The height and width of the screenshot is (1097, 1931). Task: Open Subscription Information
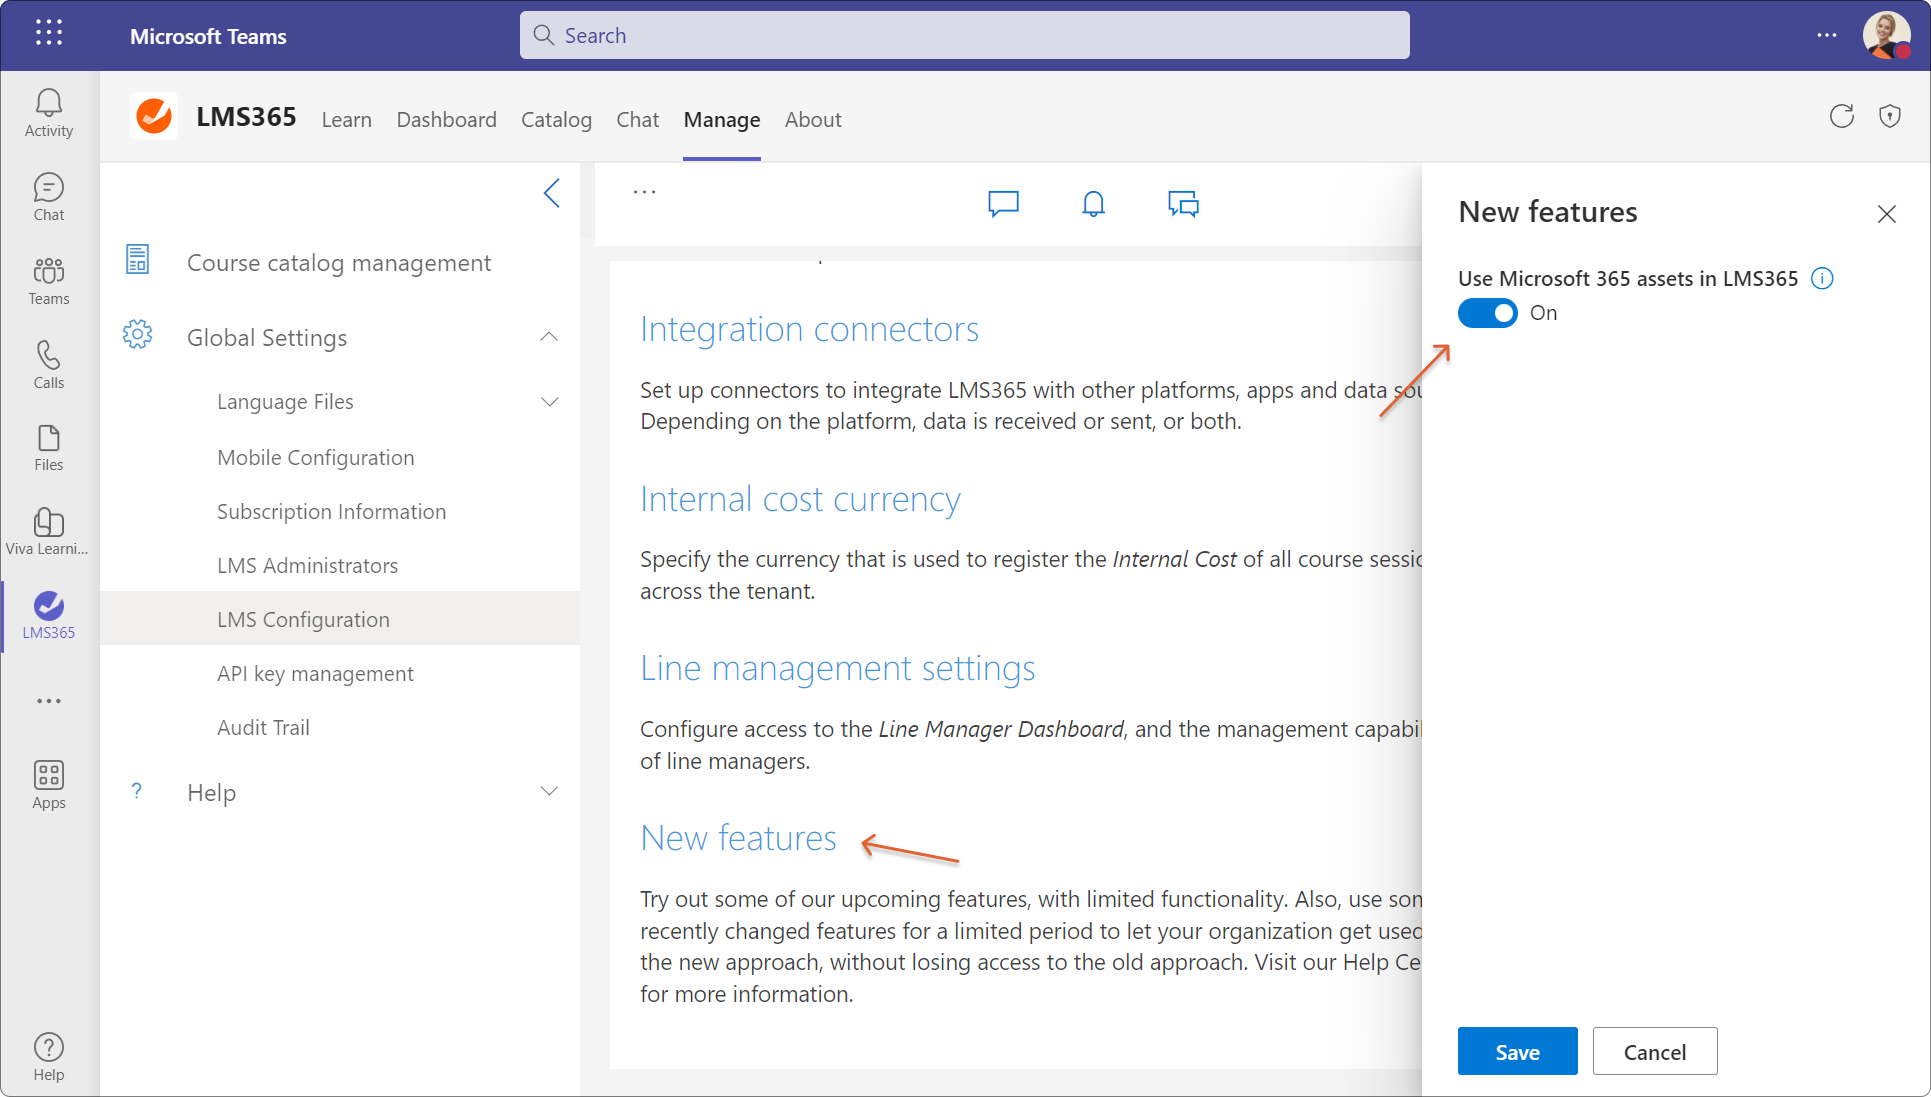pyautogui.click(x=332, y=511)
